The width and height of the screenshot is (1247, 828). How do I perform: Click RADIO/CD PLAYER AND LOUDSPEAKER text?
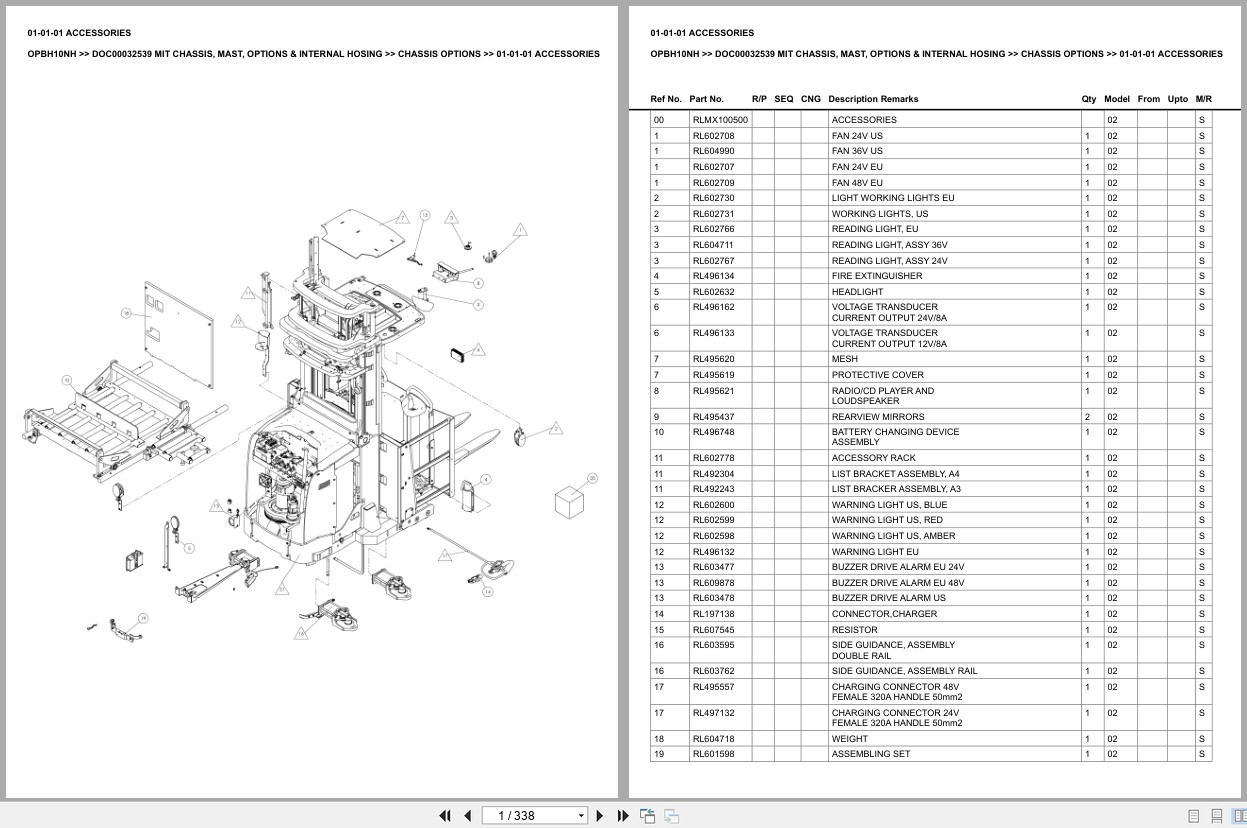tap(883, 396)
